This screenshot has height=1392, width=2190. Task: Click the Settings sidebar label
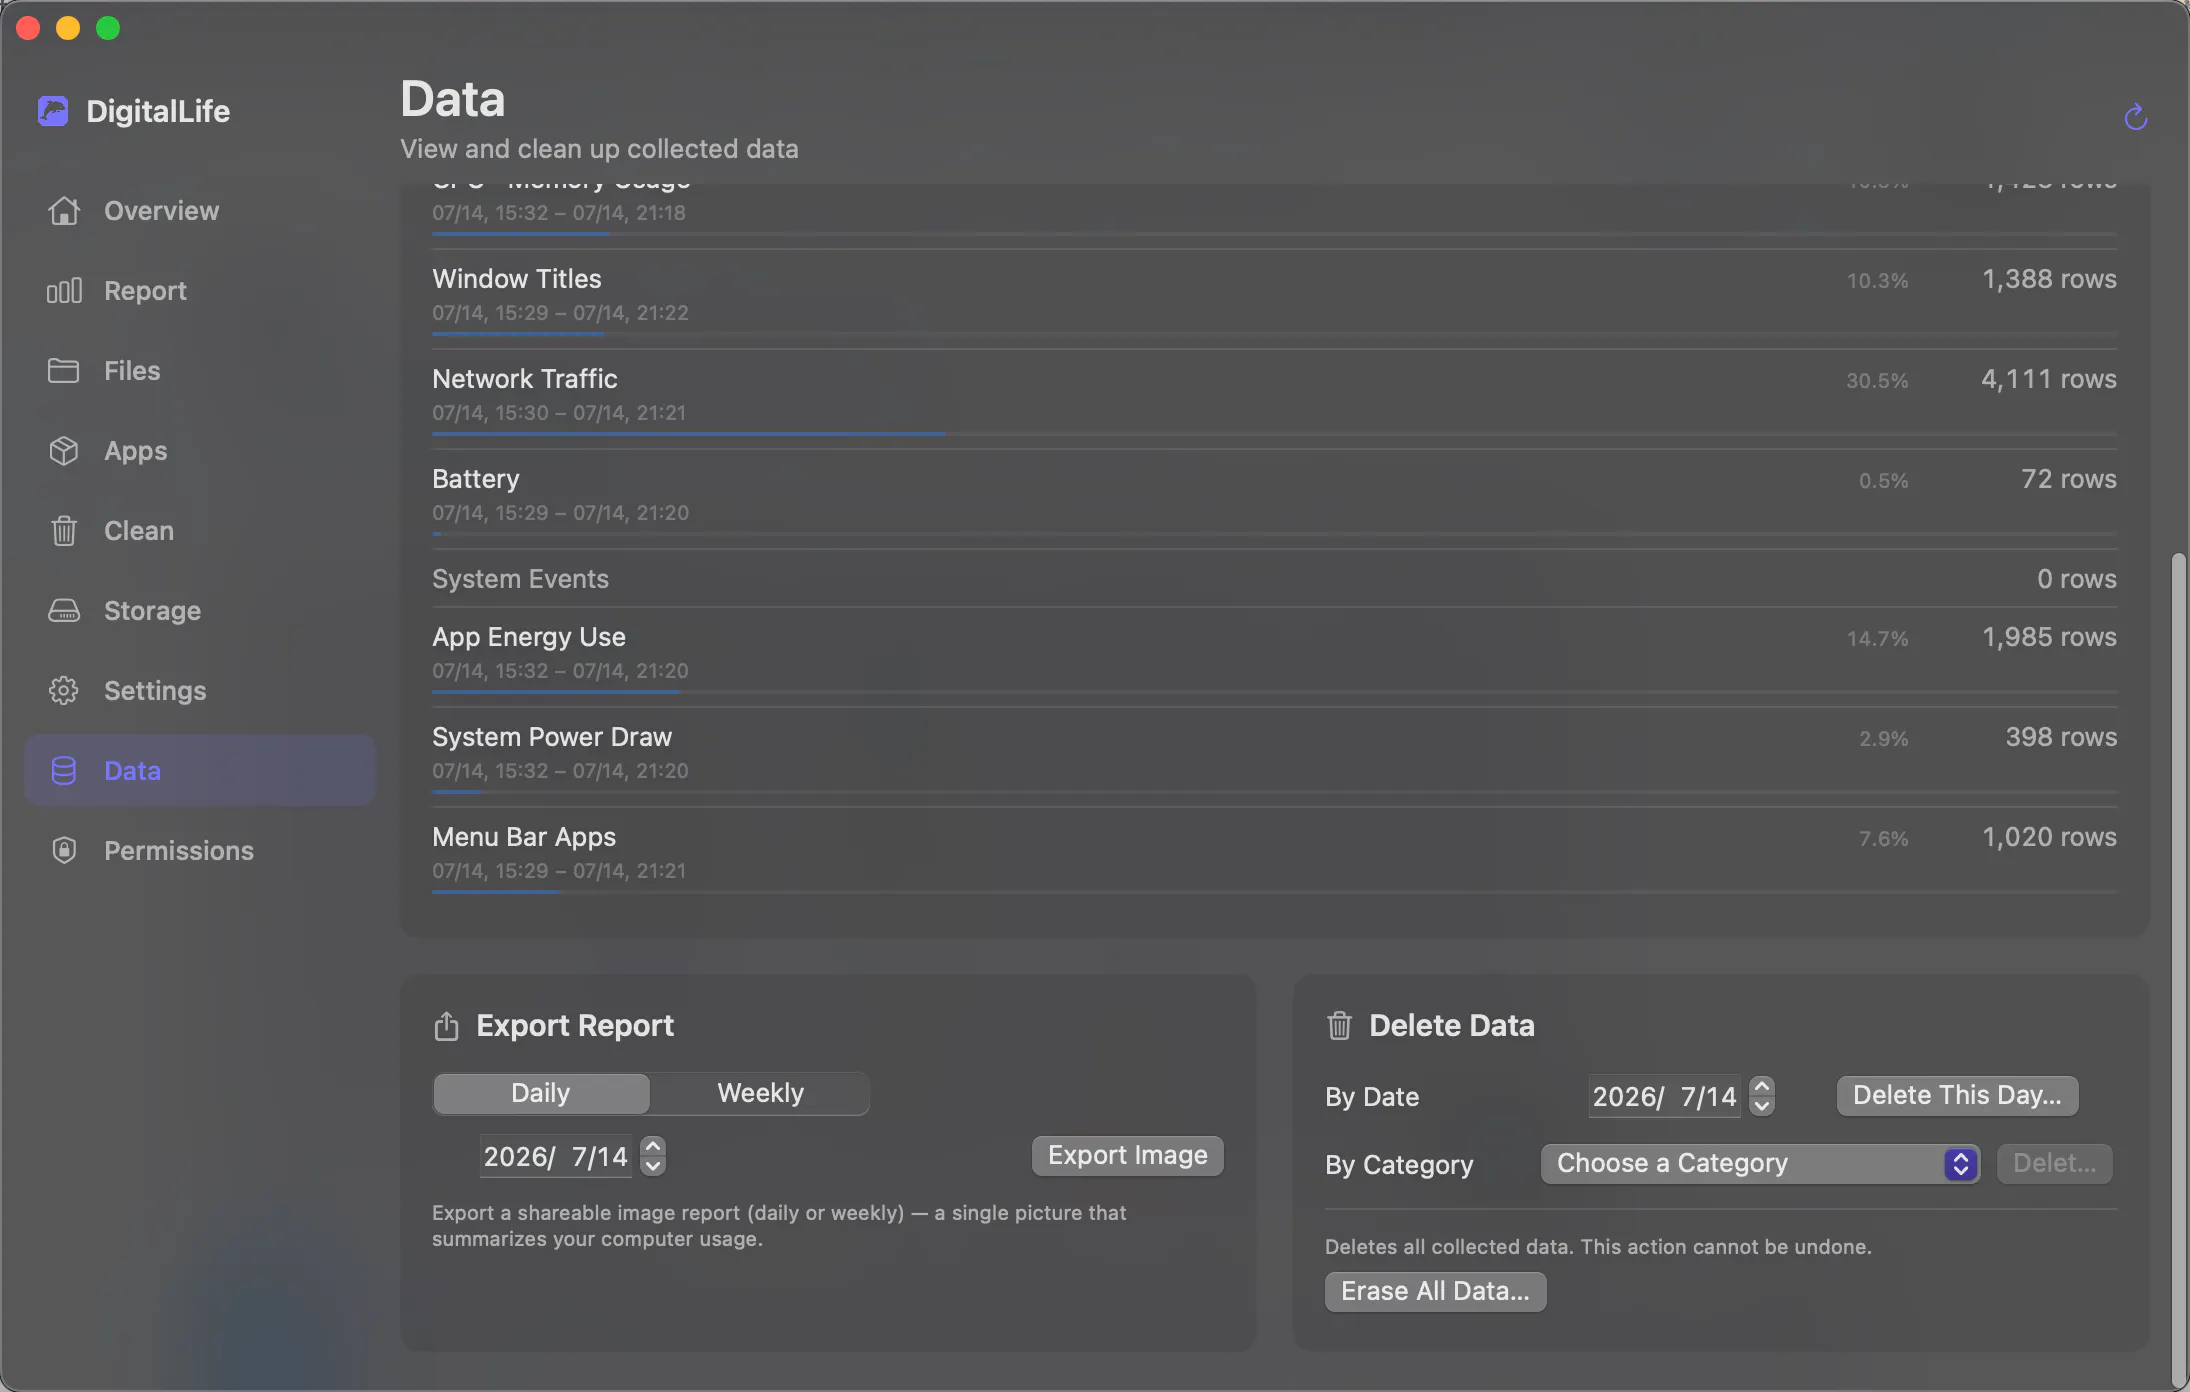point(155,691)
